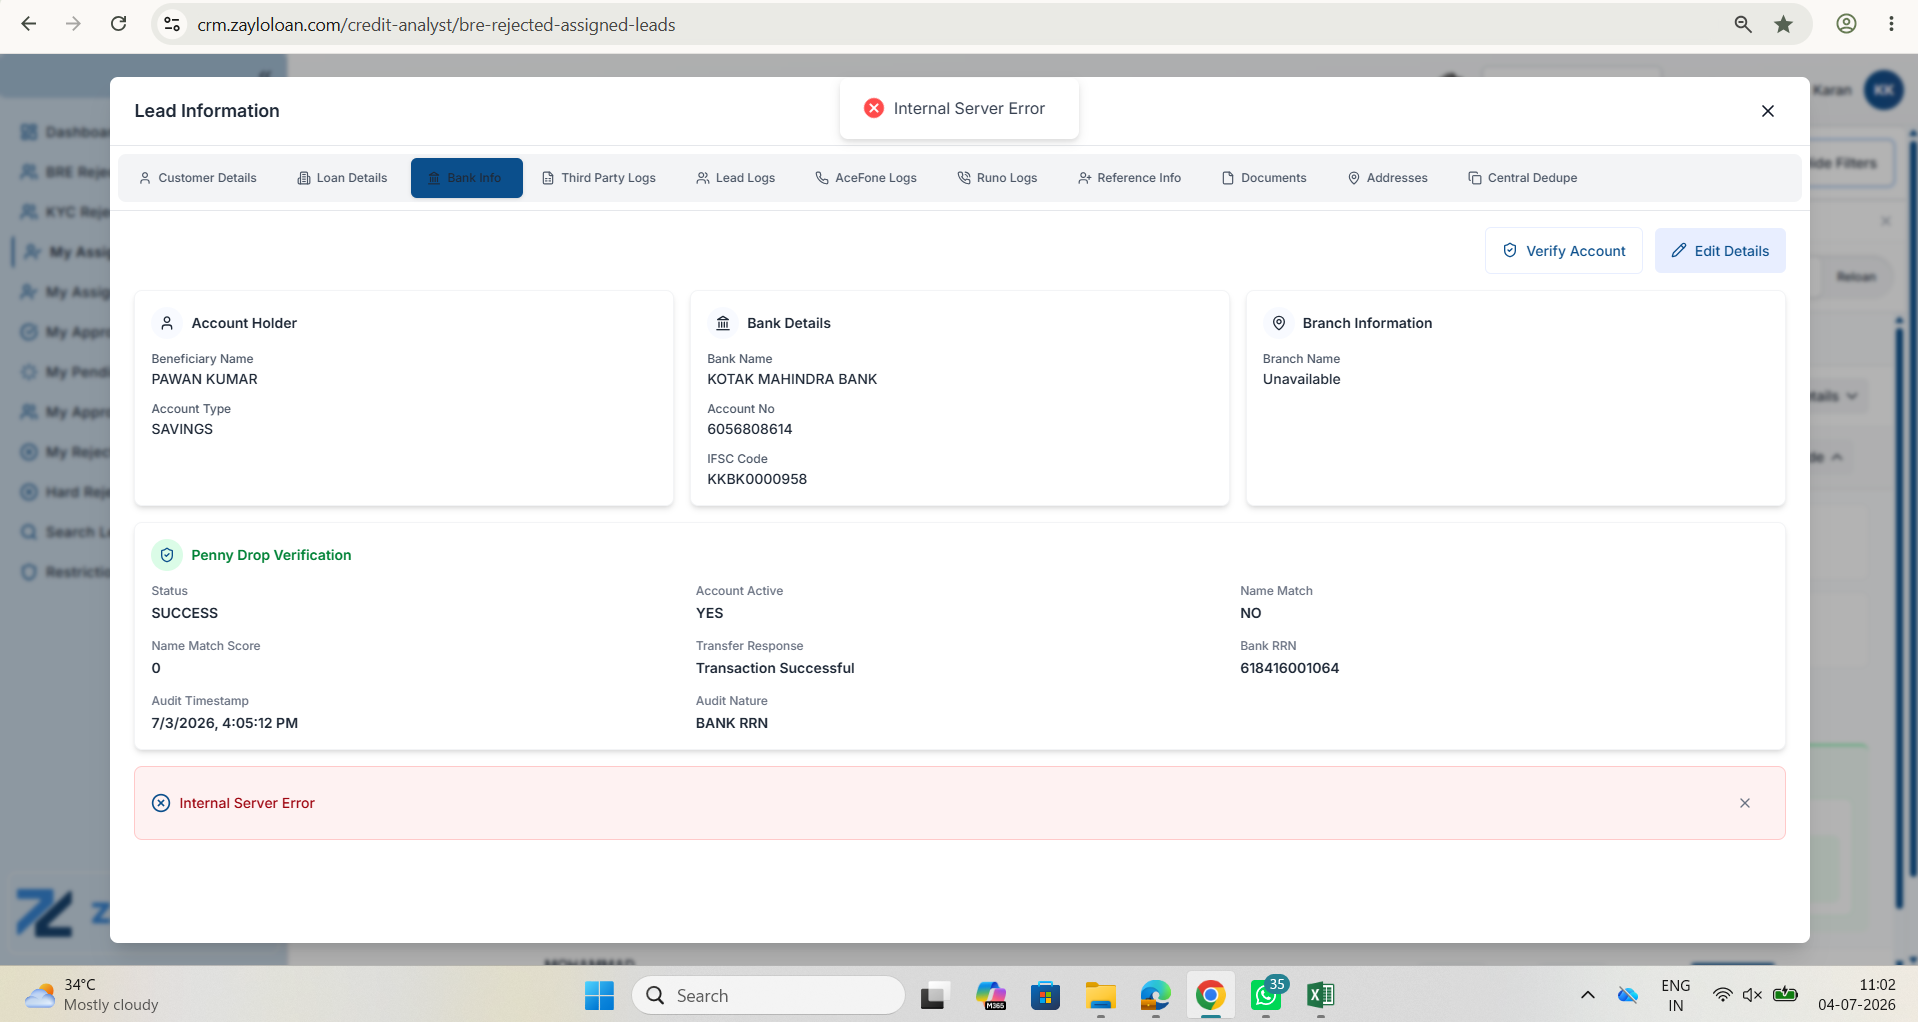Open the taskbar clock and date

1857,995
